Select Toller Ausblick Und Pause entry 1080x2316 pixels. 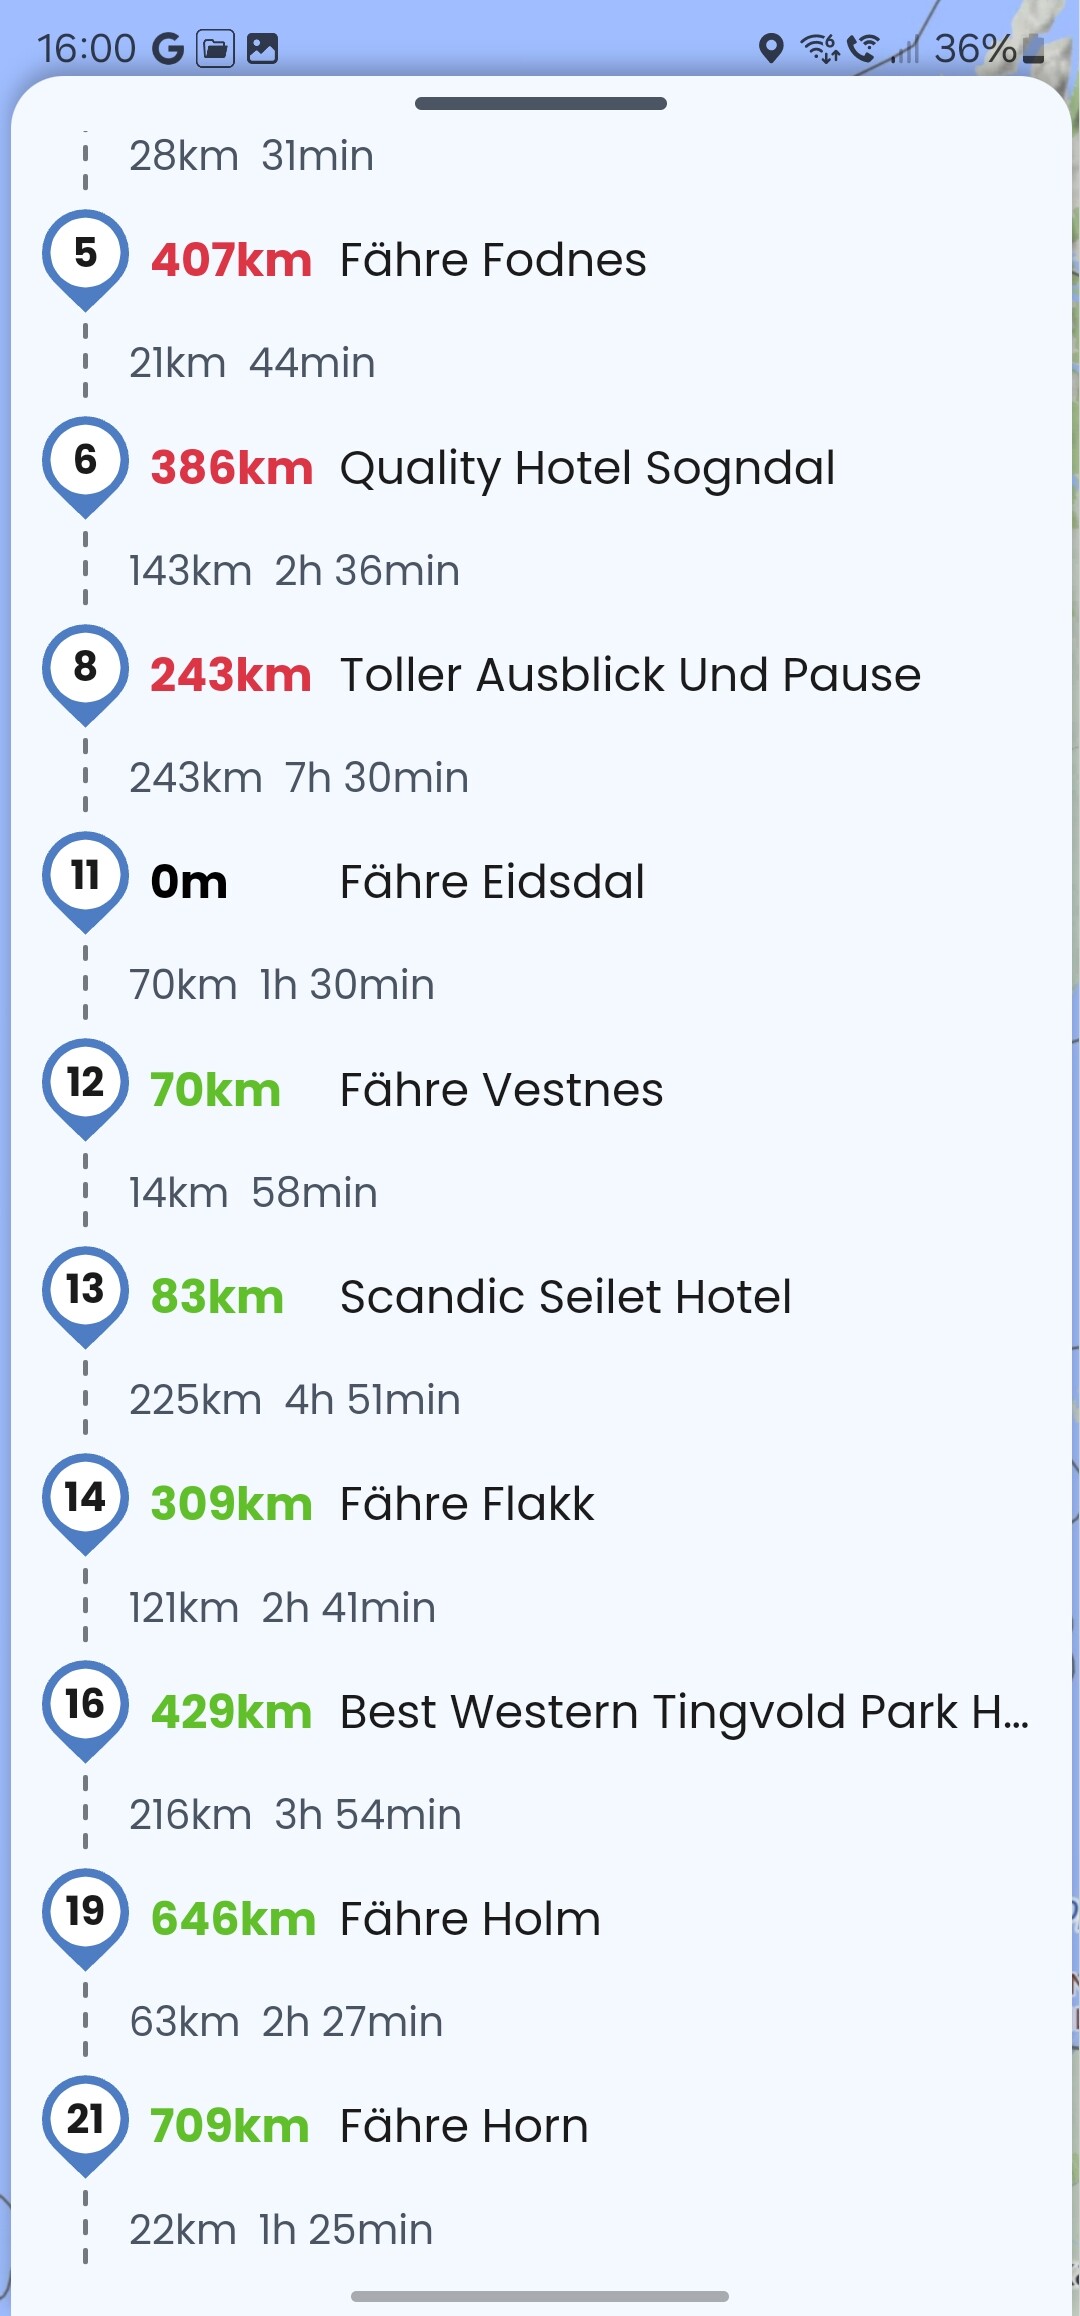coord(630,675)
